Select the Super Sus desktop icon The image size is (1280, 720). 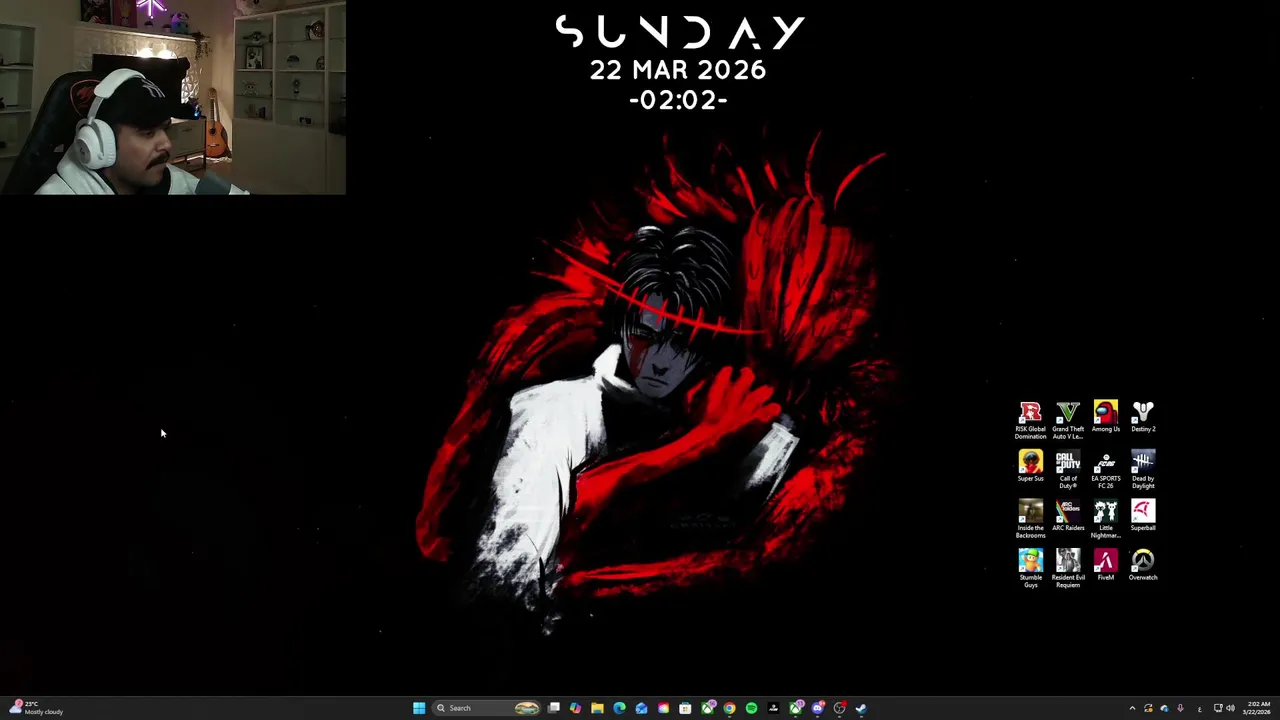[1030, 466]
